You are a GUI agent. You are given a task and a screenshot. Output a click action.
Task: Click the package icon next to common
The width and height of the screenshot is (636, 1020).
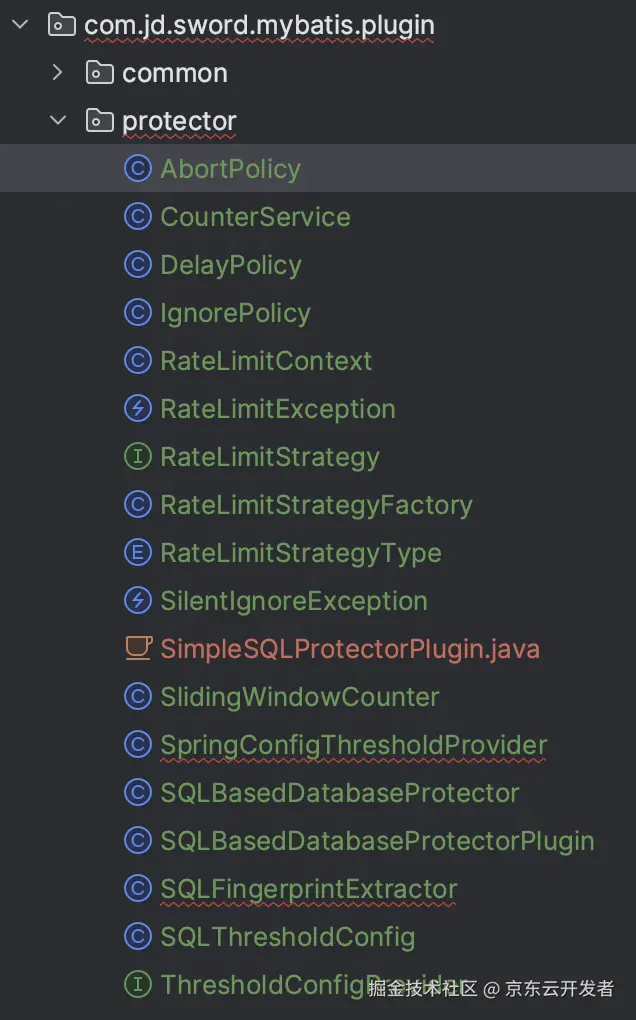tap(99, 73)
